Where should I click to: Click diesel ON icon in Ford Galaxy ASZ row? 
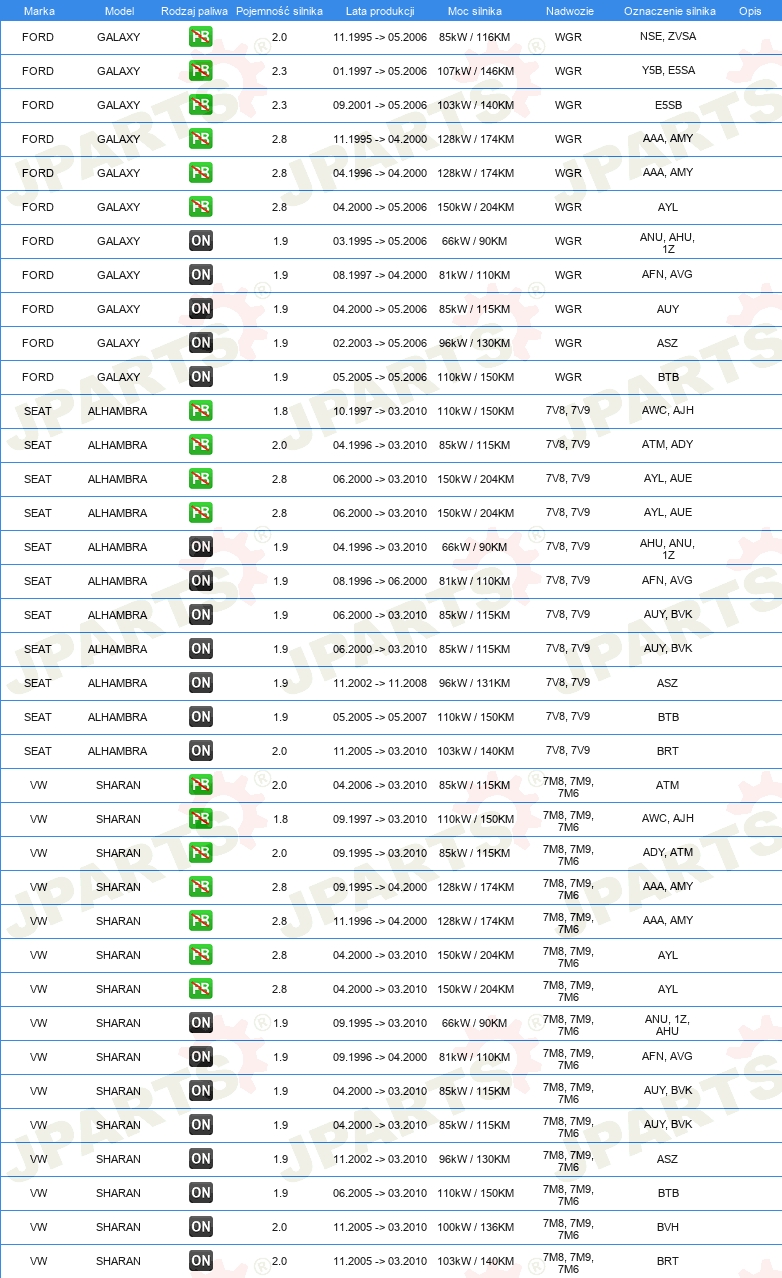pos(201,343)
